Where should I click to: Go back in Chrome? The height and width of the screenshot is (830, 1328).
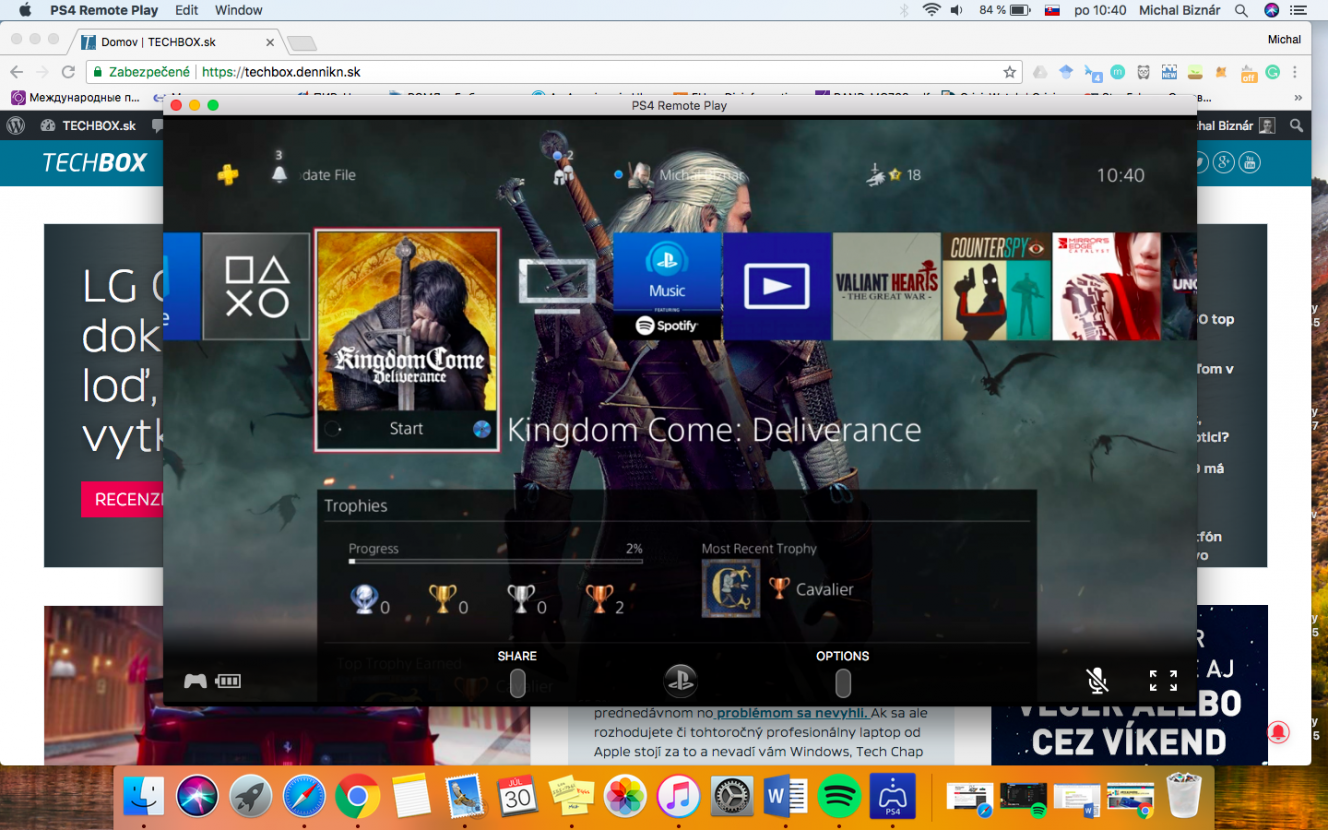tap(17, 72)
